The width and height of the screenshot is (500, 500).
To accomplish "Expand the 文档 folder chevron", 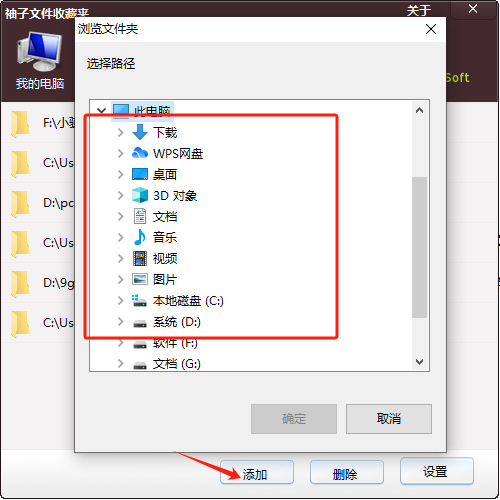I will pyautogui.click(x=121, y=216).
